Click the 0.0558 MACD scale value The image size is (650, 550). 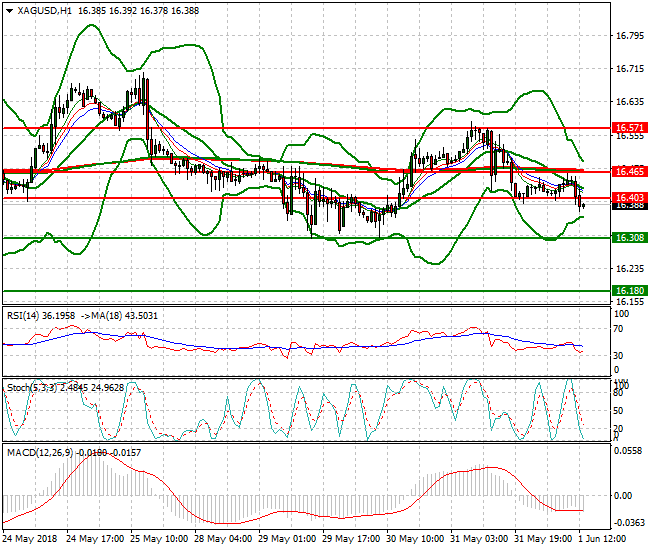point(628,452)
